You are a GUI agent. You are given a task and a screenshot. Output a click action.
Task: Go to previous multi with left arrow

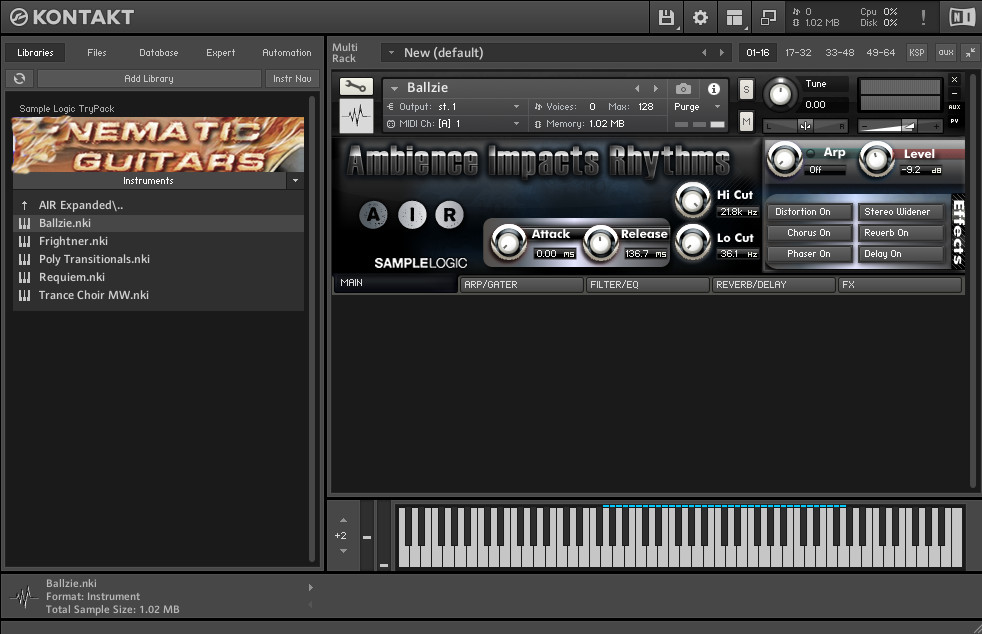704,53
